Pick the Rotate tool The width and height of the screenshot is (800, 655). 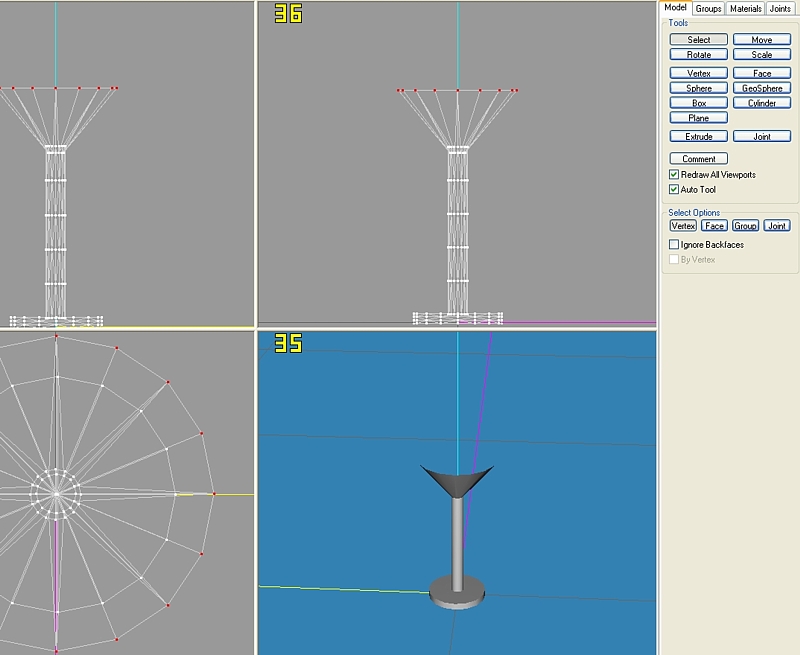[699, 55]
